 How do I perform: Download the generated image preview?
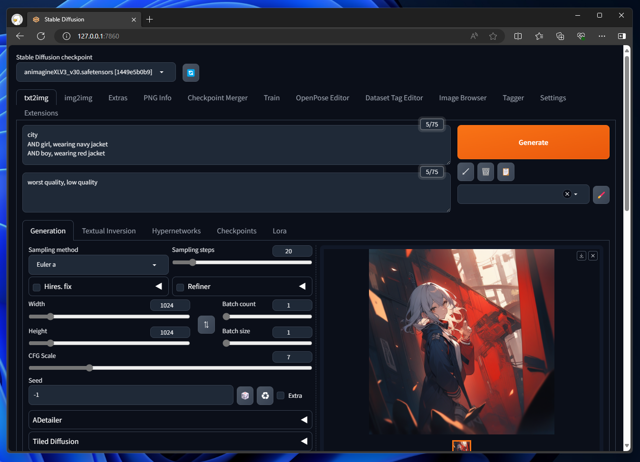(x=581, y=256)
